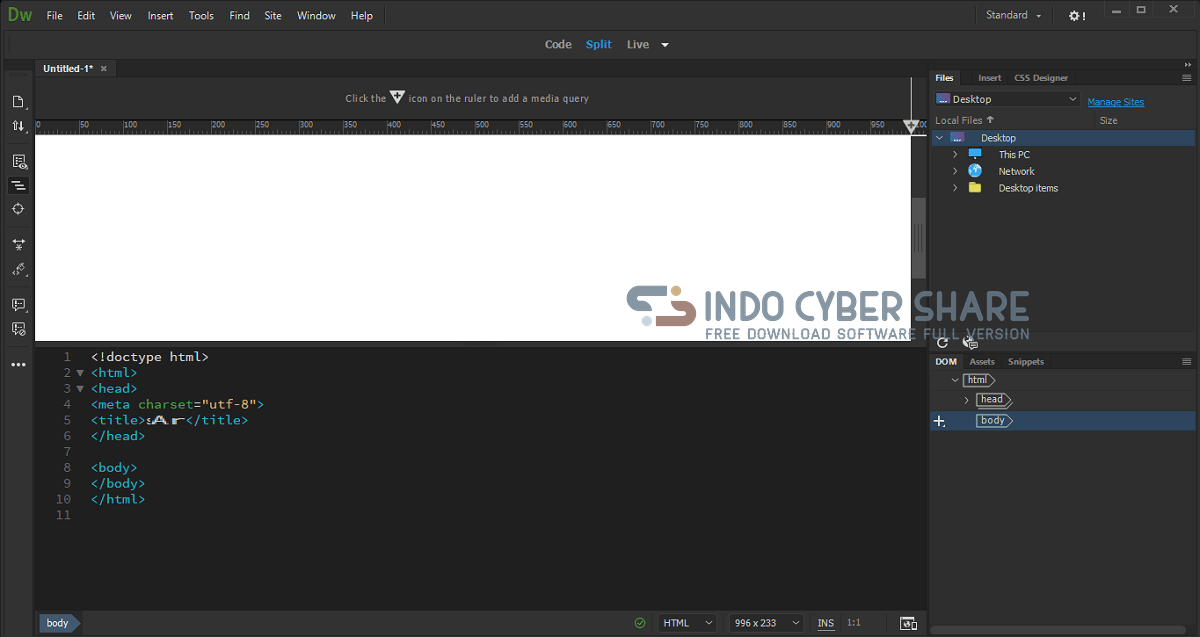
Task: Open the Standard workspace dropdown
Action: 1013,15
